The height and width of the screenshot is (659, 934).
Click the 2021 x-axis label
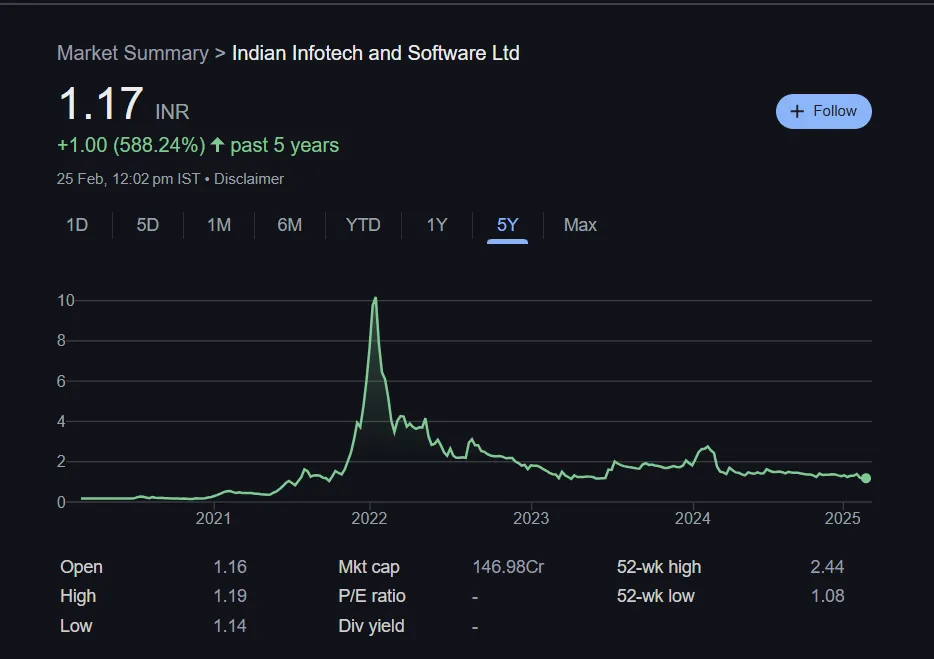213,518
